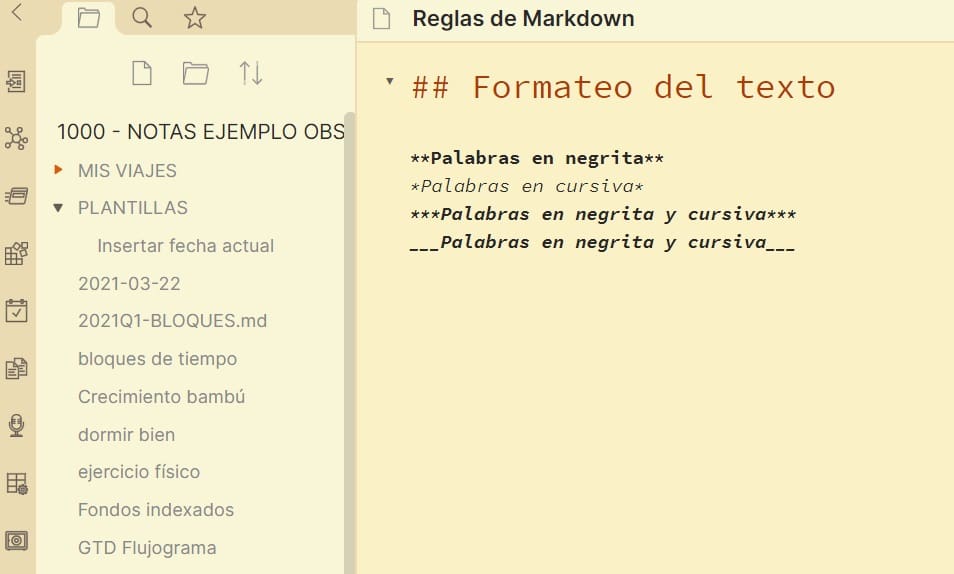Viewport: 954px width, 574px height.
Task: Open the blocks grid ribbon icon
Action: pos(16,253)
